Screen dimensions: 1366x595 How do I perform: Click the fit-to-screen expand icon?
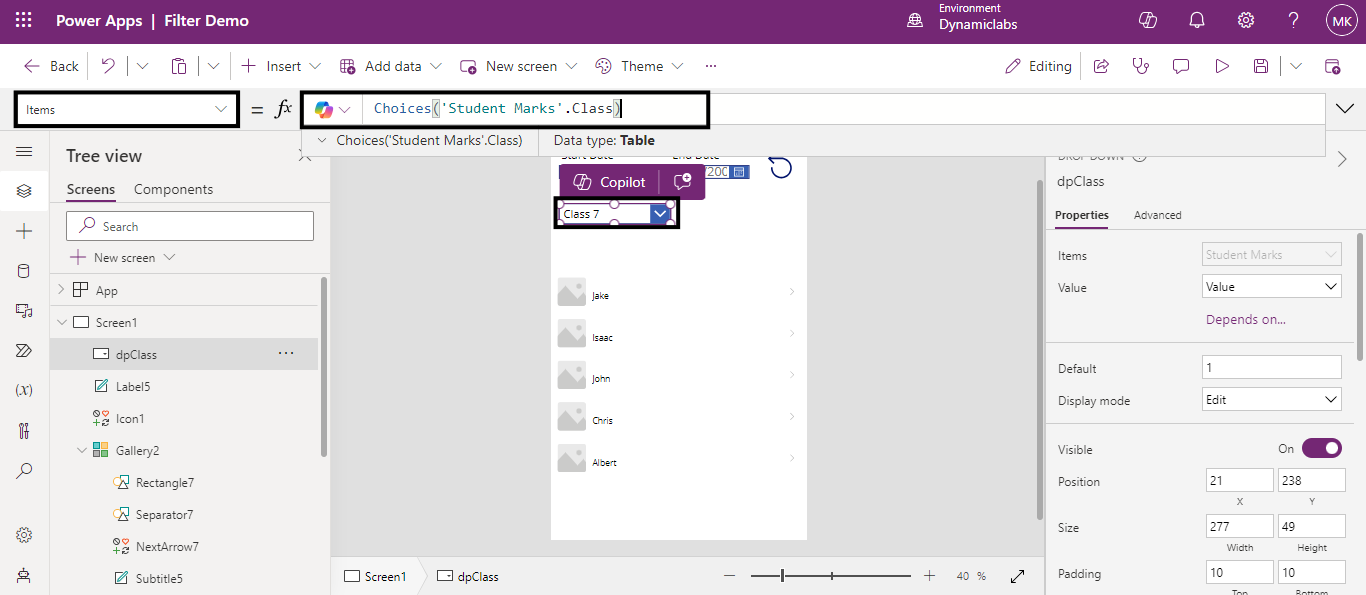pos(1017,576)
